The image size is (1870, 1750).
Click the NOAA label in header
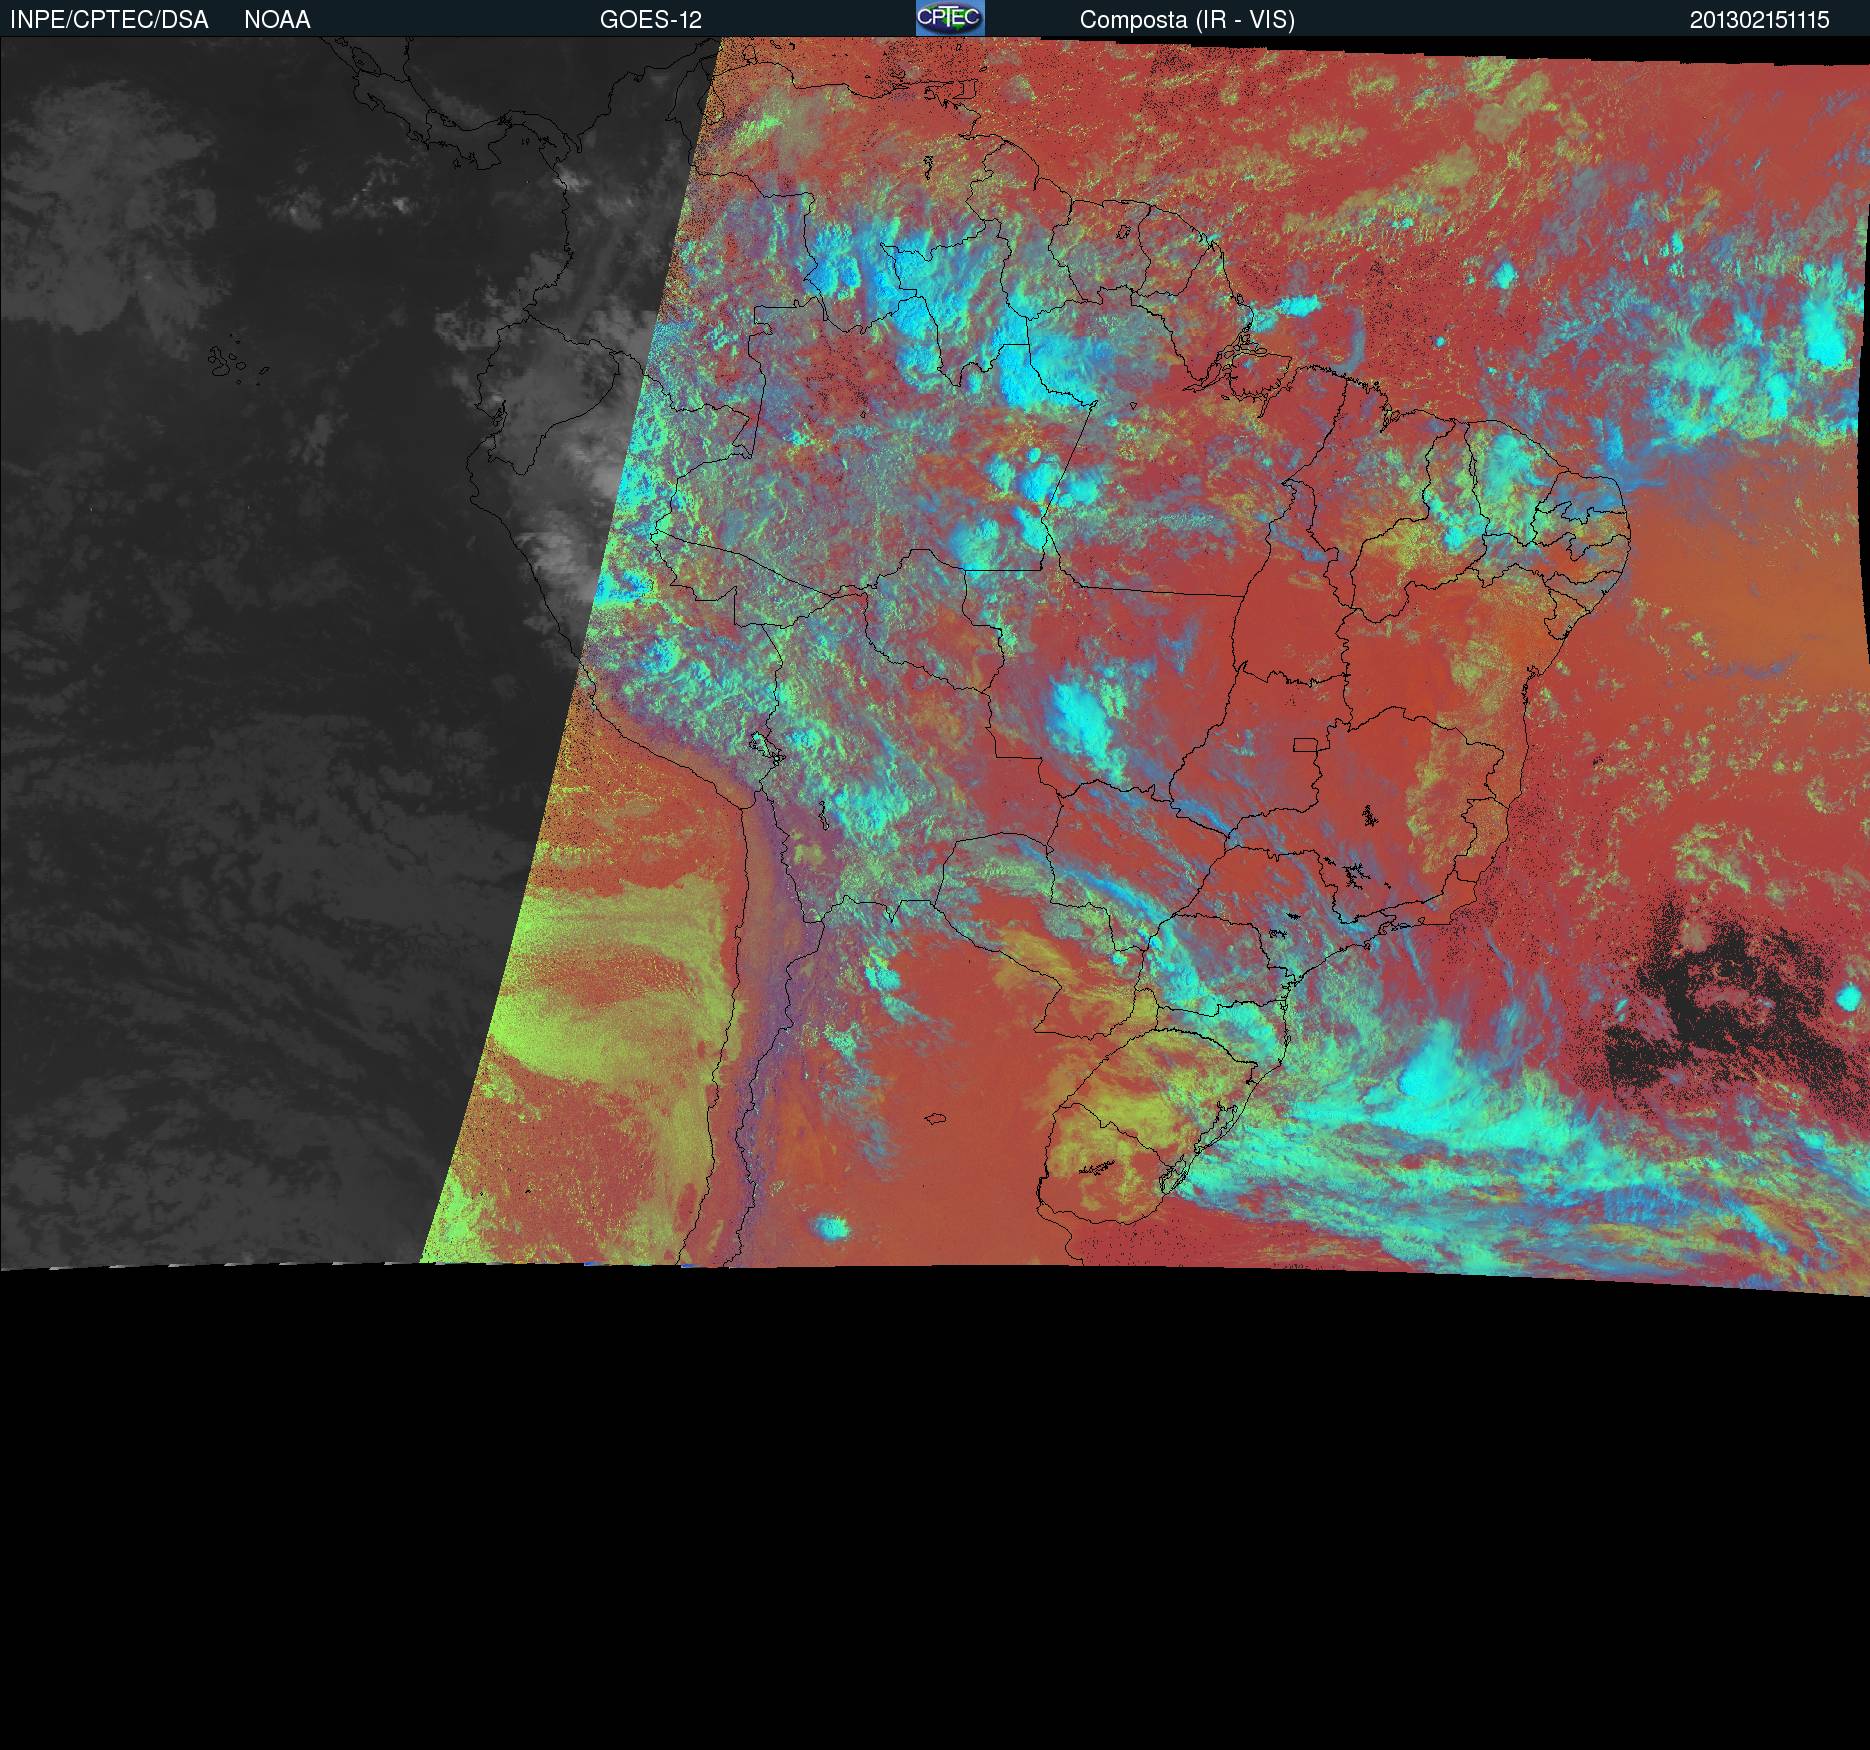pyautogui.click(x=277, y=20)
